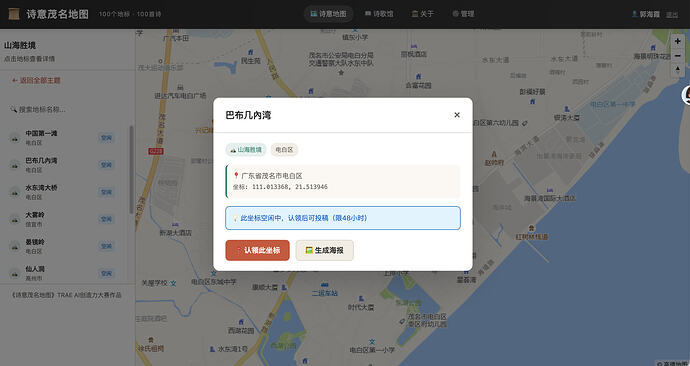This screenshot has height=366, width=690.
Task: Focus the 搜索地标名称 search field
Action: [x=66, y=109]
